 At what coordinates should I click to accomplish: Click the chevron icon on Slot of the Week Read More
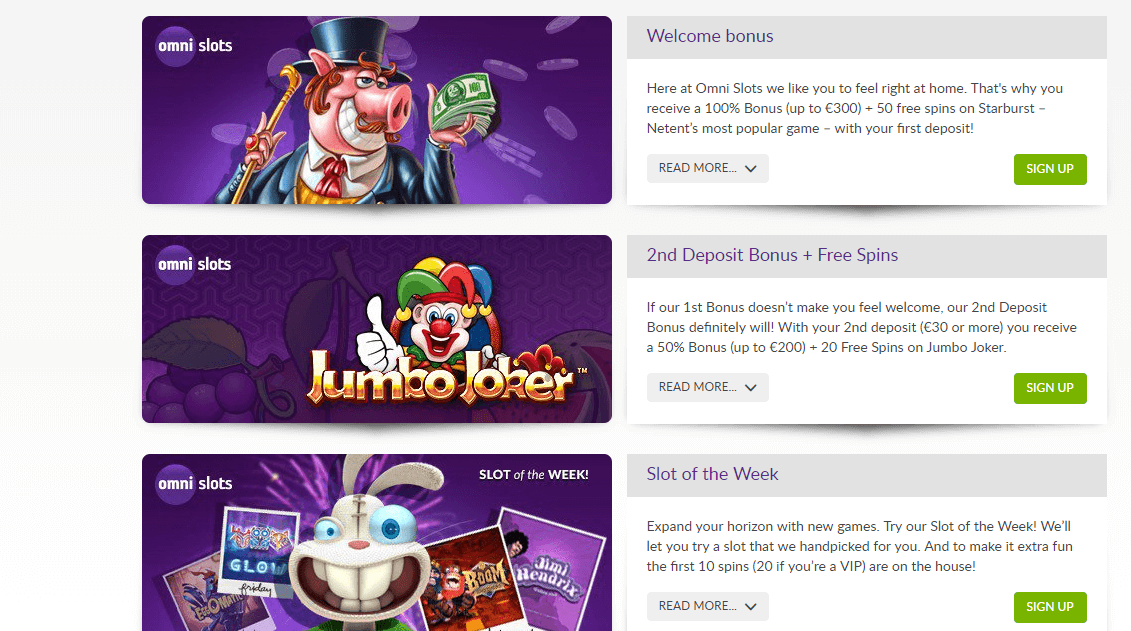coord(751,607)
